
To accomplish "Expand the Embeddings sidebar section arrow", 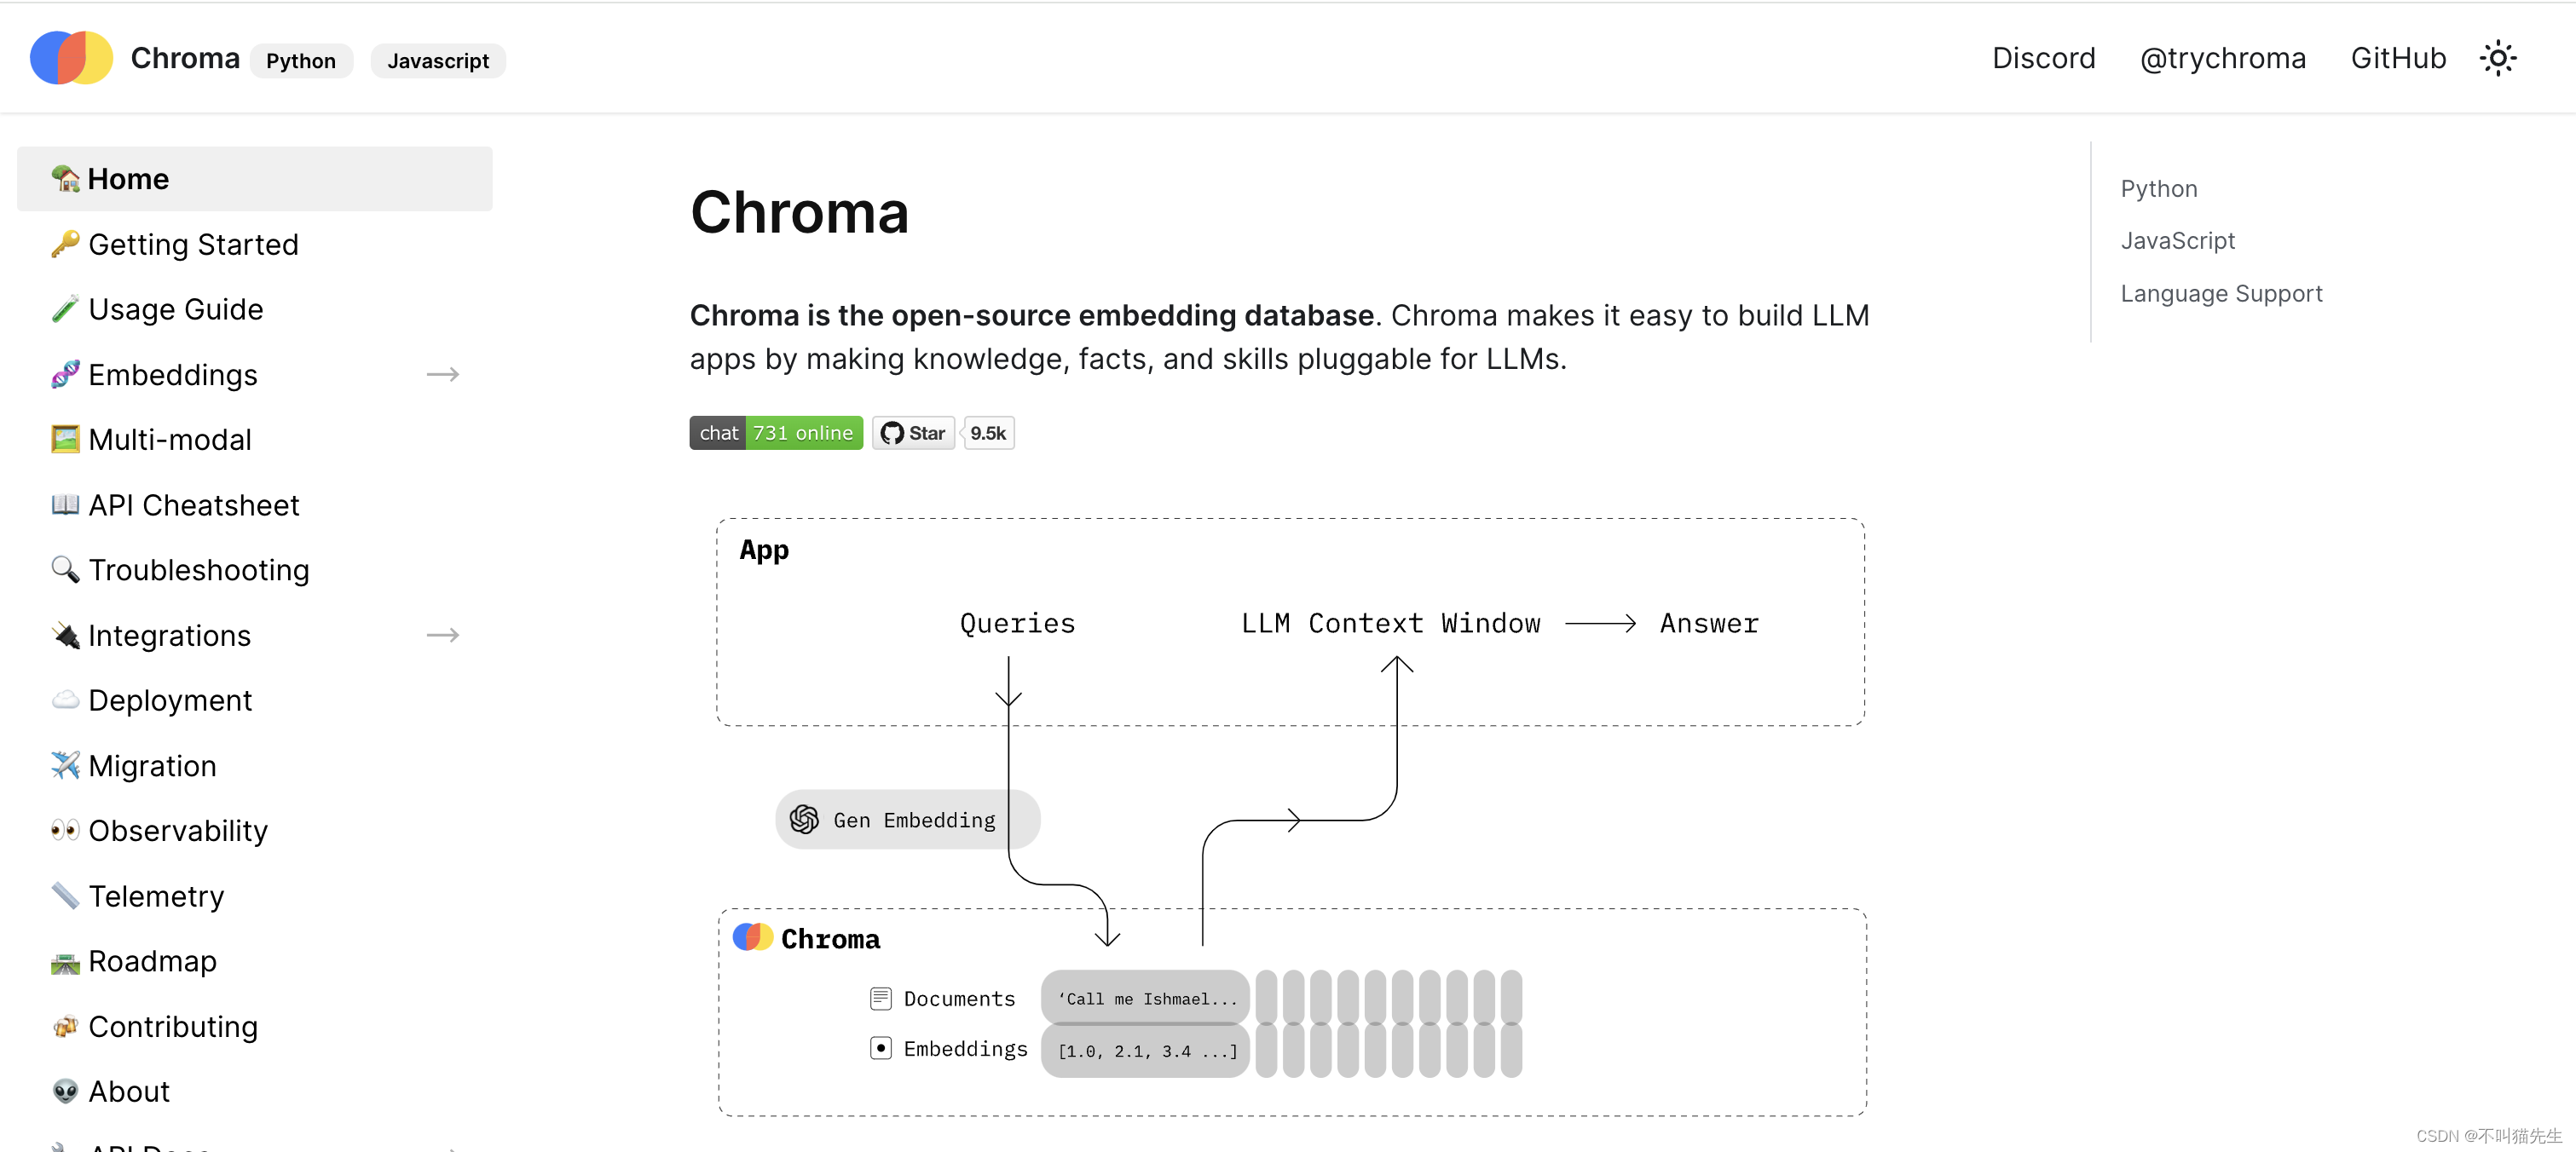I will [443, 374].
